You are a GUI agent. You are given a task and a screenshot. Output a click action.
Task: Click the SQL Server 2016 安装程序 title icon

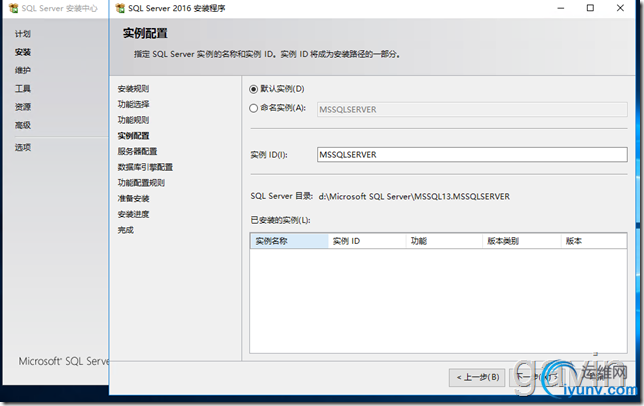(120, 8)
